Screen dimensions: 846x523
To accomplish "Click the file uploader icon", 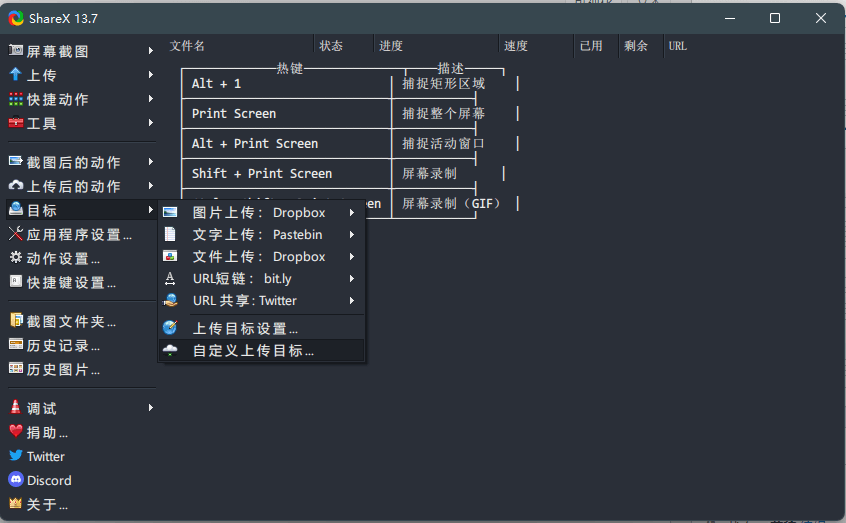I will pyautogui.click(x=170, y=256).
